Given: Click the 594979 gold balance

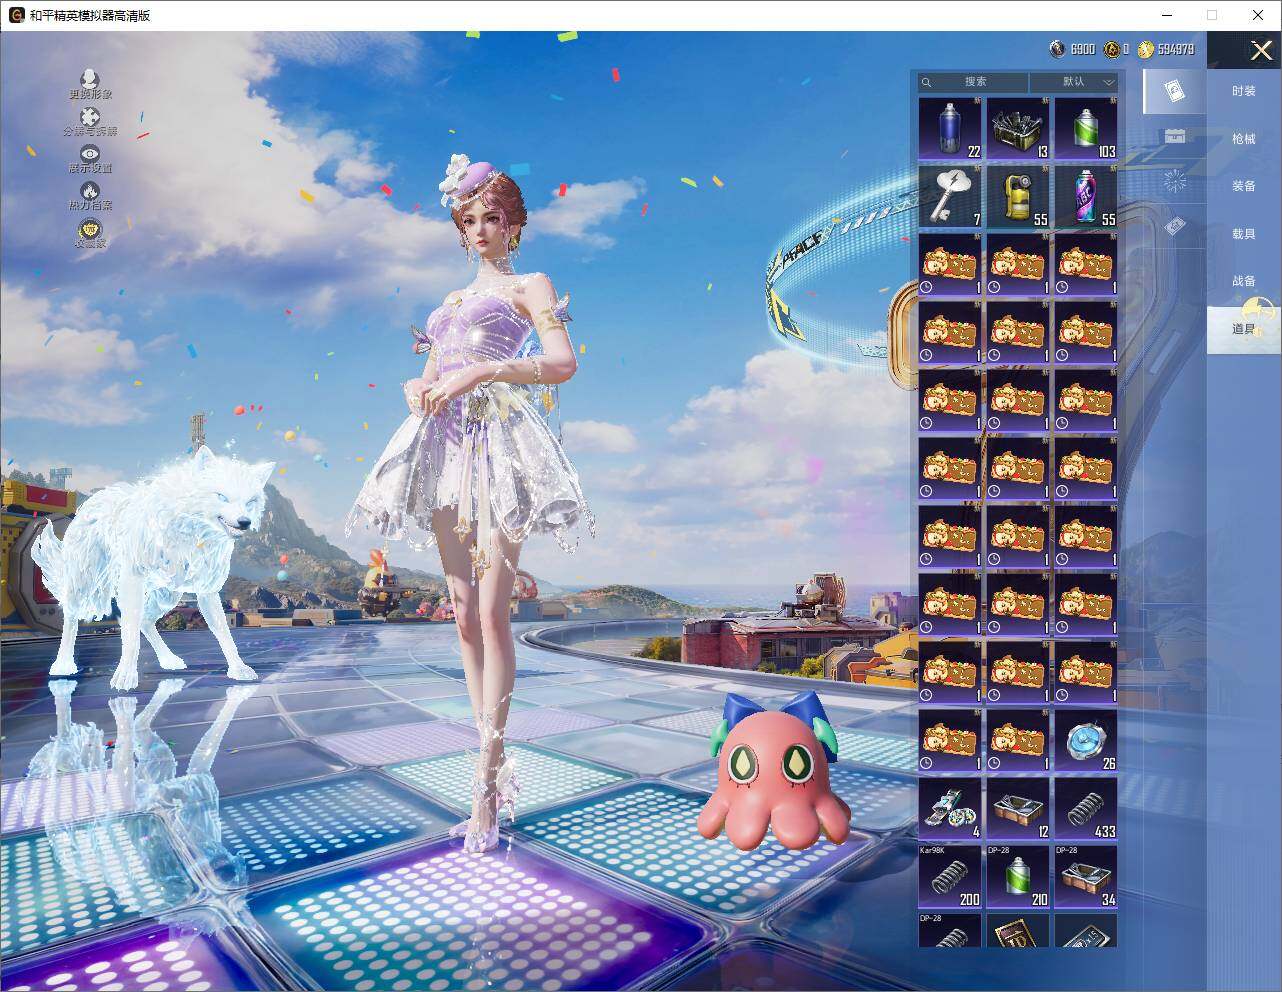Looking at the screenshot, I should (1176, 49).
